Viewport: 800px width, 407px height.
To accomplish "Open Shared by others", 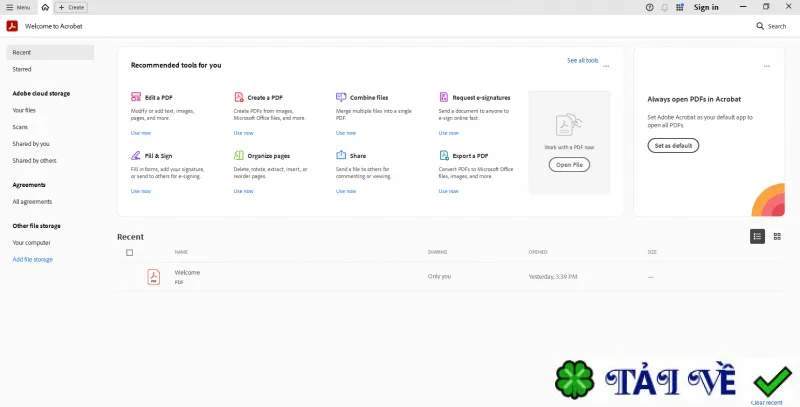I will [x=35, y=161].
